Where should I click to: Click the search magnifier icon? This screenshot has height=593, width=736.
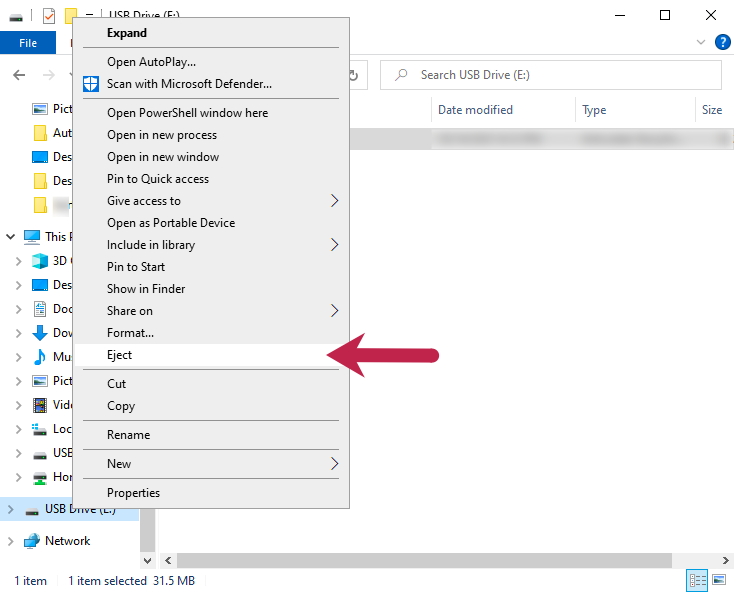pyautogui.click(x=401, y=75)
